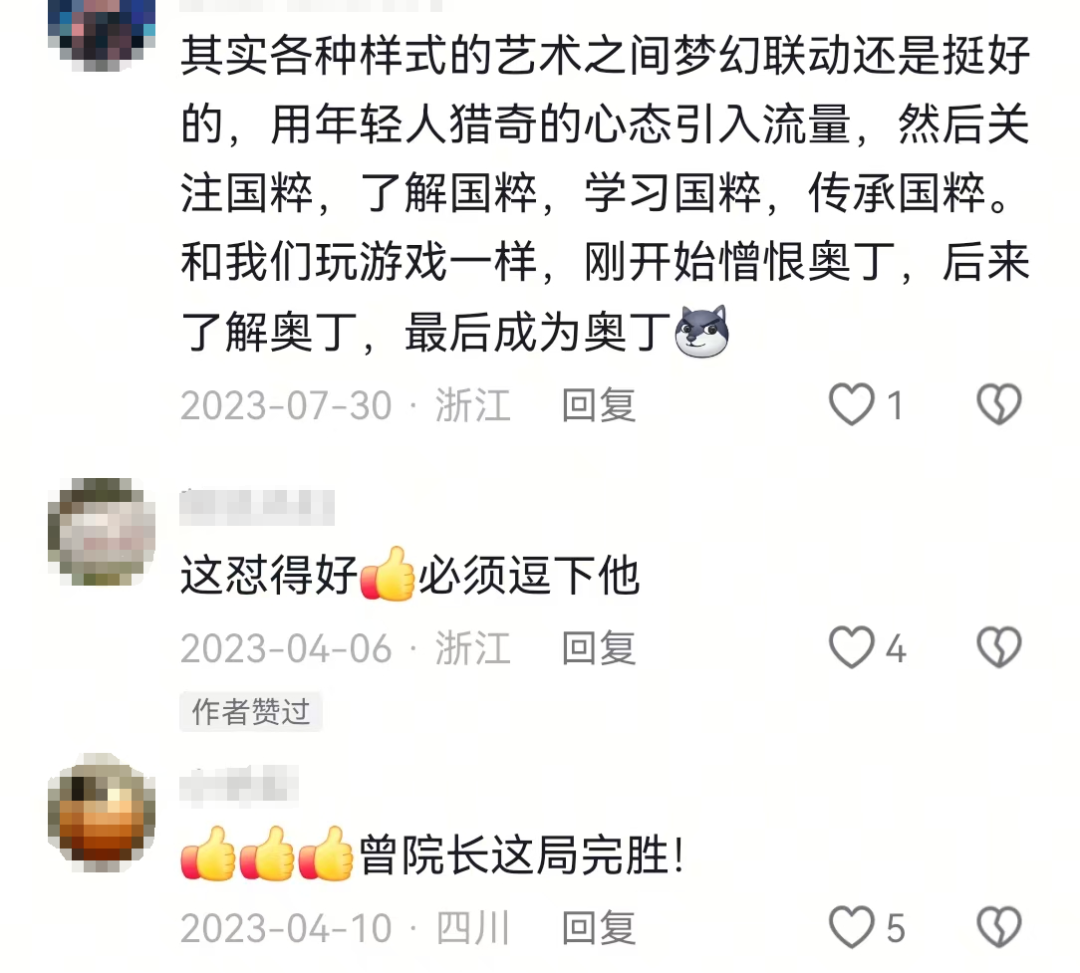Screen dimensions: 1080x973
Task: Open blurred username above 这怼得好 comment
Action: (x=257, y=508)
